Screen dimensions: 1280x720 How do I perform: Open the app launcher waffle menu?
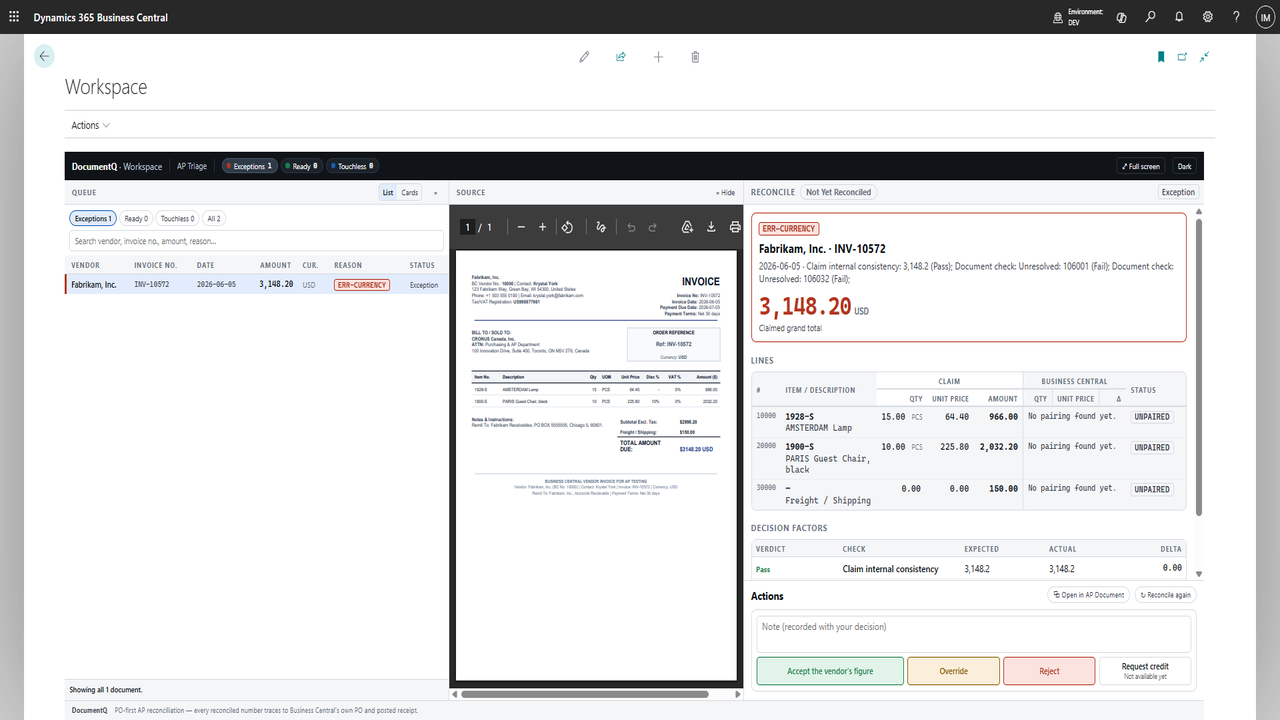click(x=14, y=17)
